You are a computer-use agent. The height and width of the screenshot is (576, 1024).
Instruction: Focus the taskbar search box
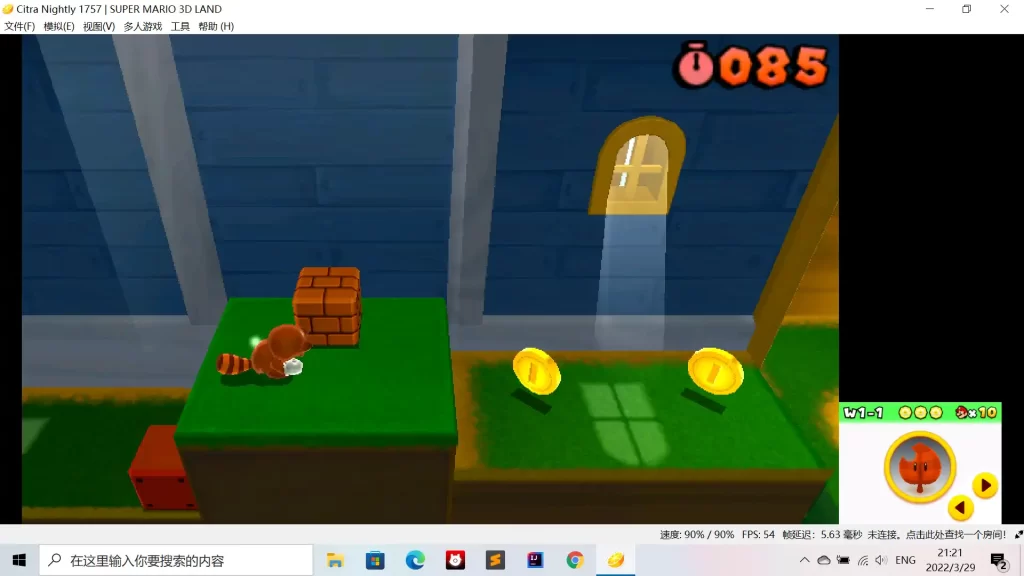click(176, 560)
